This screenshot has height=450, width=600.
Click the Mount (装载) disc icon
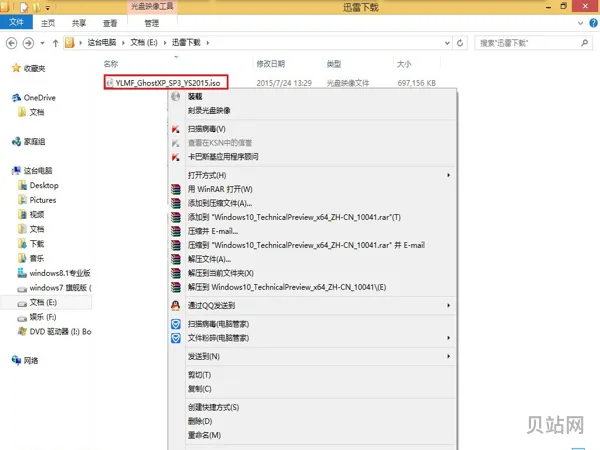[176, 96]
